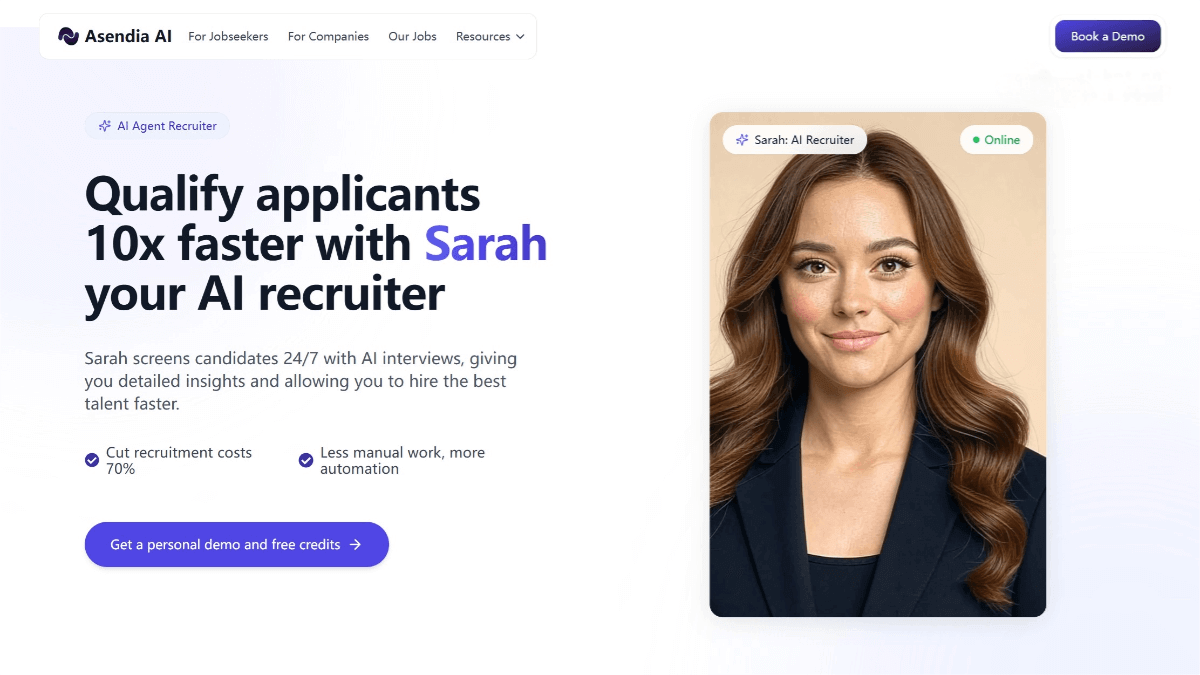The image size is (1200, 675).
Task: Click the checkmark icon beside Cut recruitment costs
Action: tap(92, 460)
